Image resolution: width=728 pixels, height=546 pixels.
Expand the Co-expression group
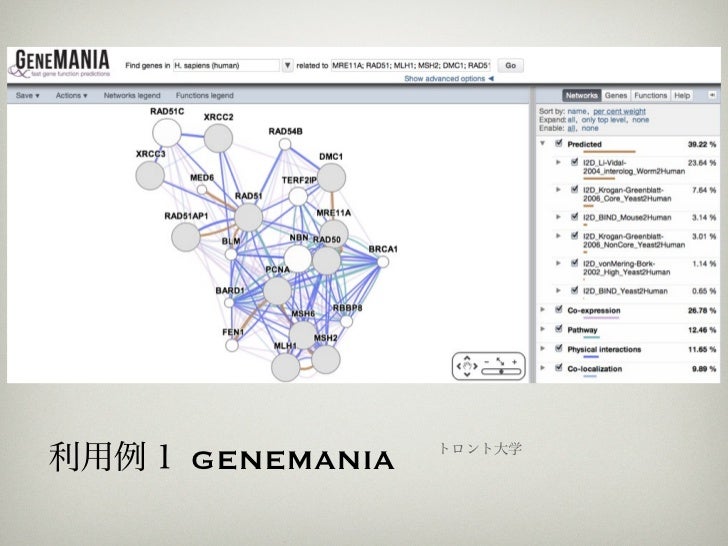[x=542, y=310]
